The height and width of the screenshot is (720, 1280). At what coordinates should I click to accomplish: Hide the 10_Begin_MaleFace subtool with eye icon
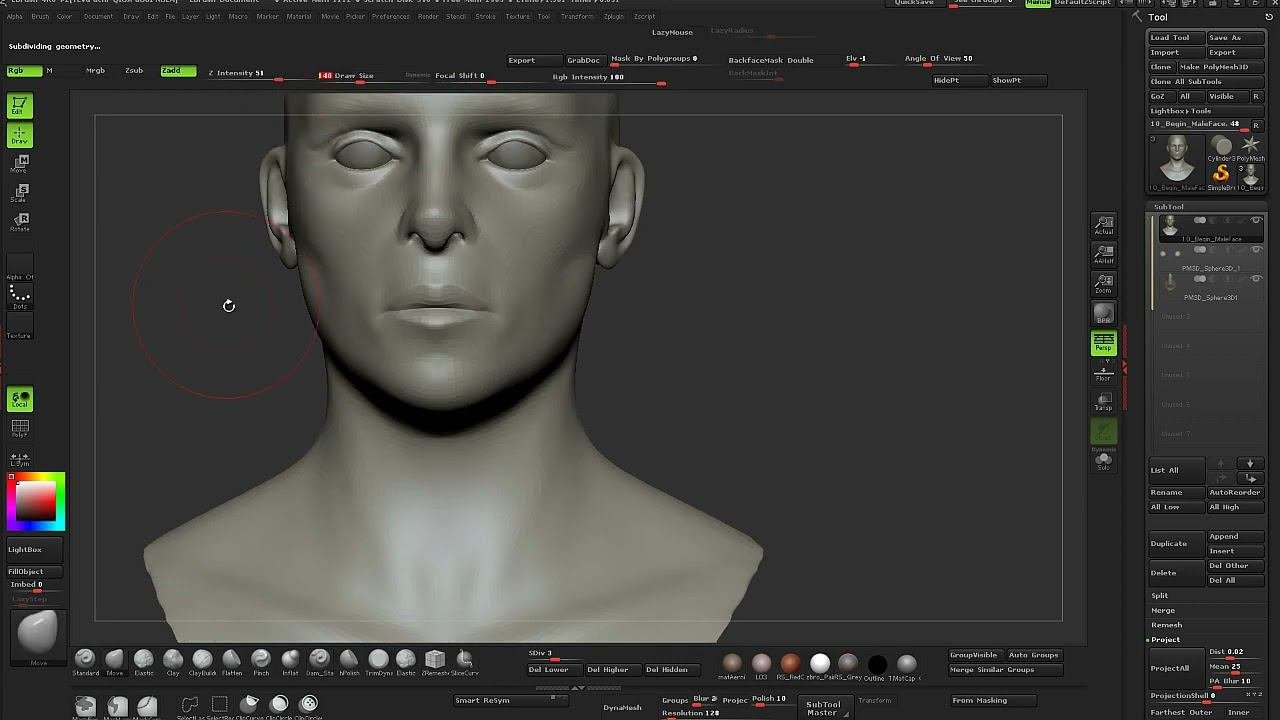1256,221
